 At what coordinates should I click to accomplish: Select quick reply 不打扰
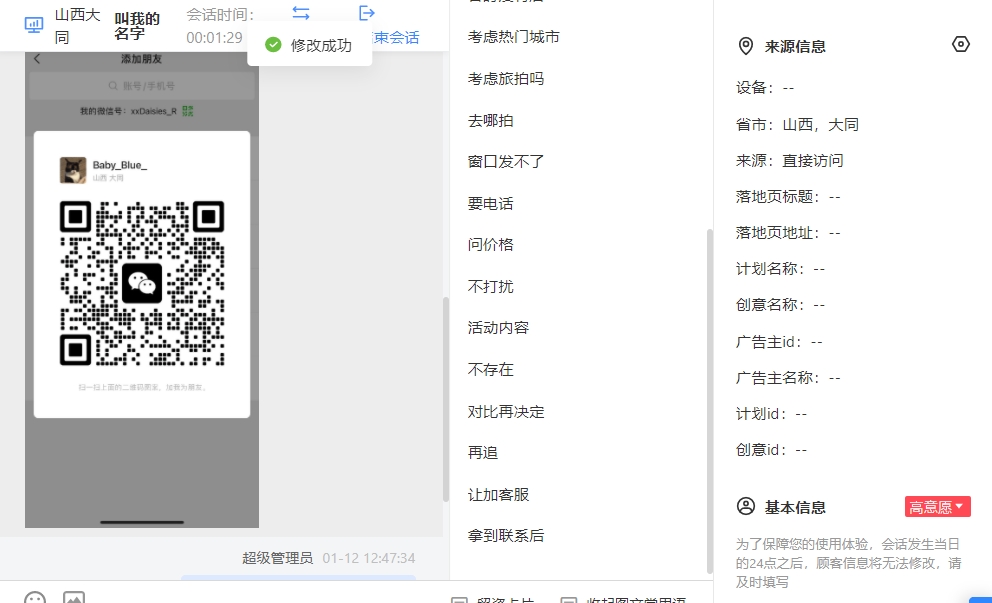pyautogui.click(x=490, y=286)
